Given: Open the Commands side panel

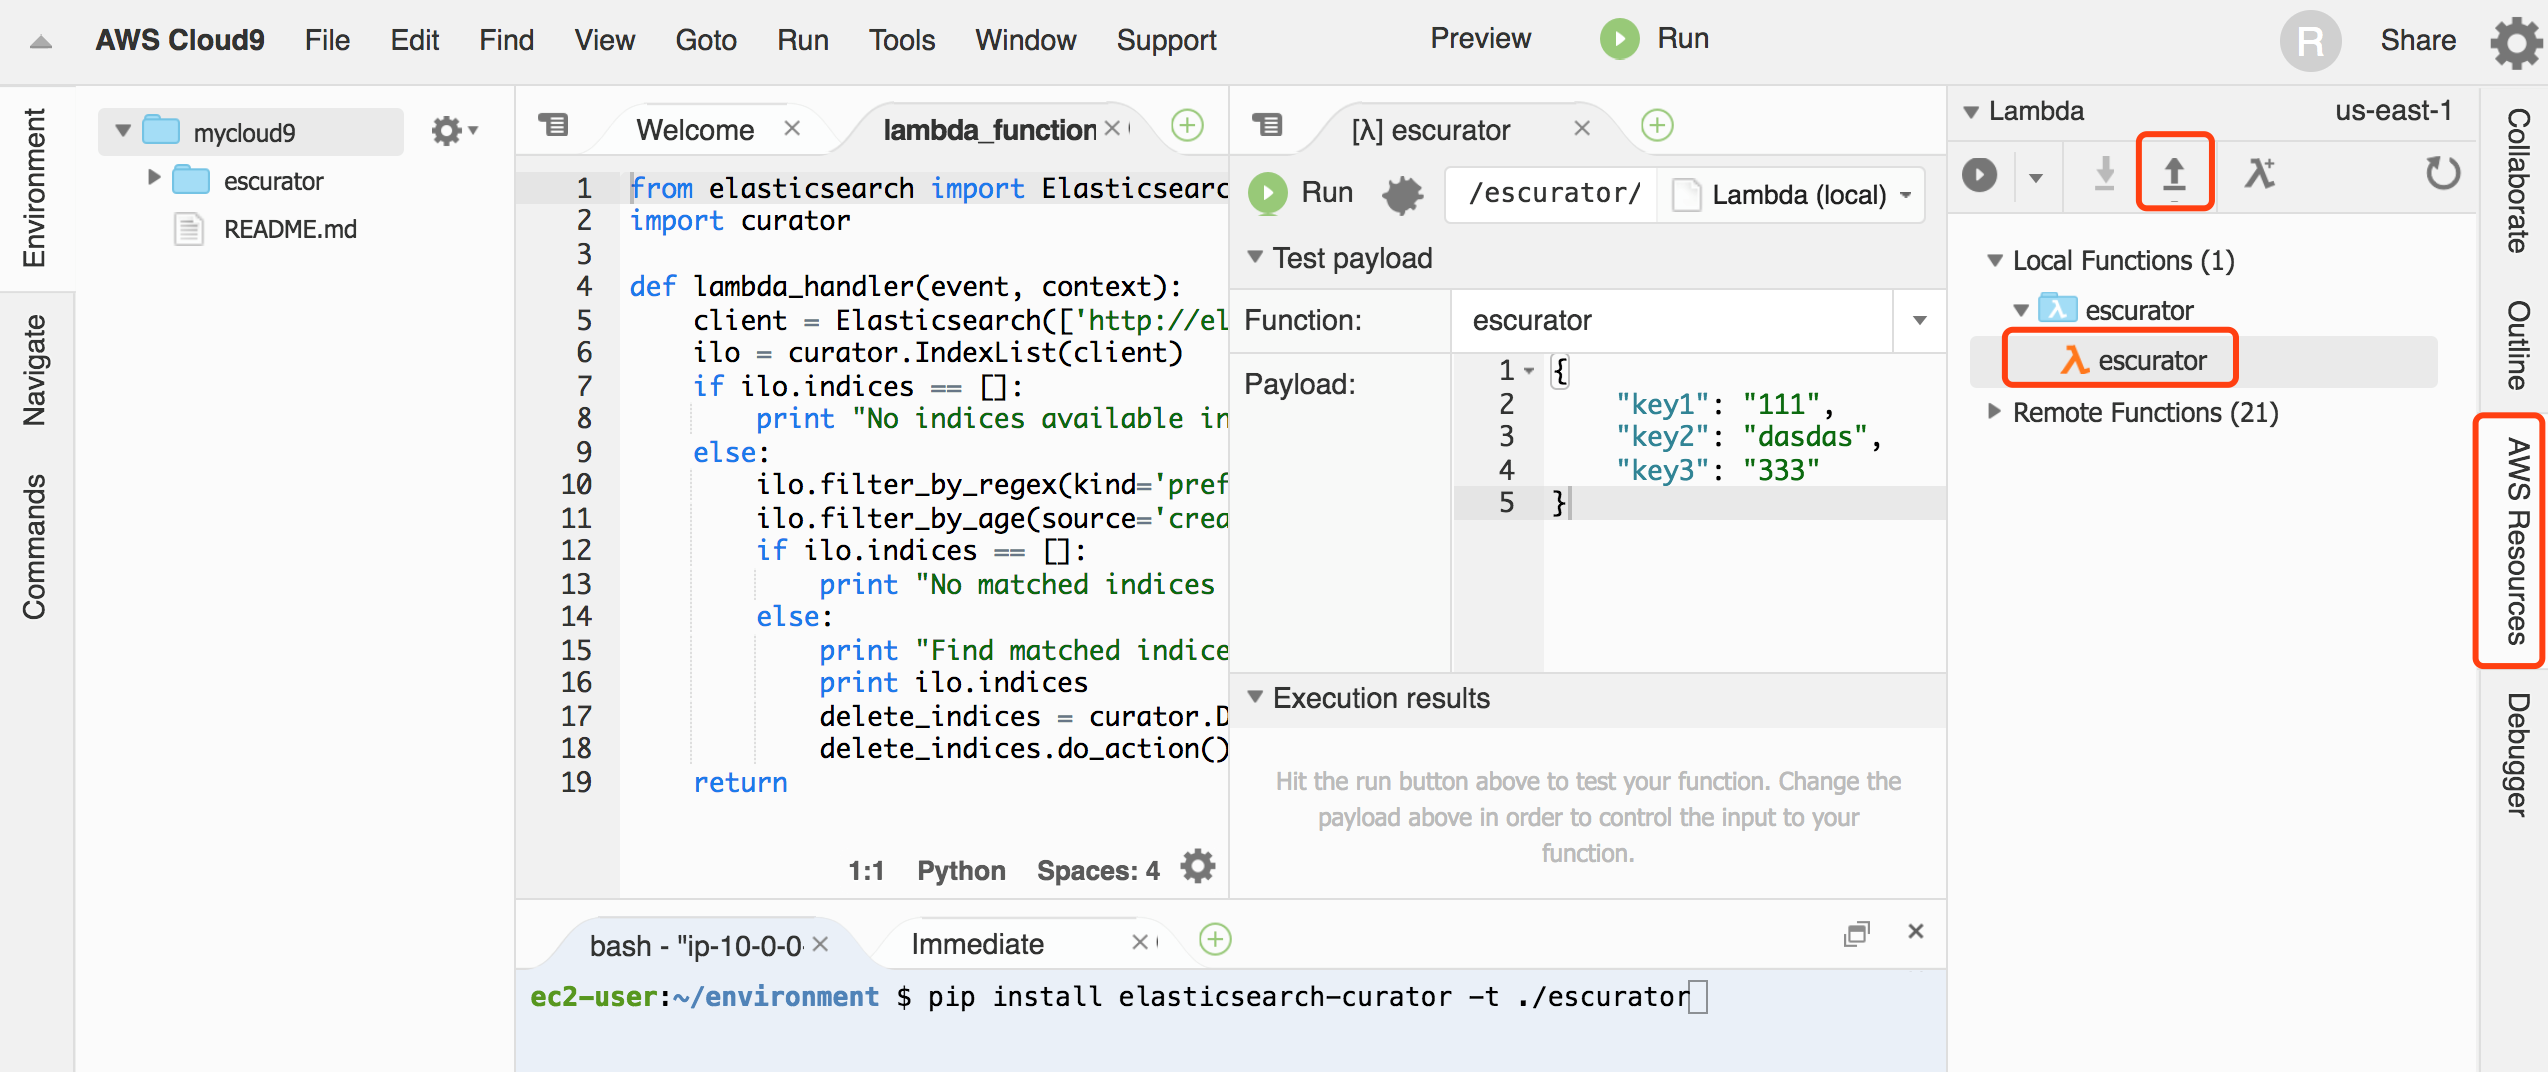Looking at the screenshot, I should 34,547.
